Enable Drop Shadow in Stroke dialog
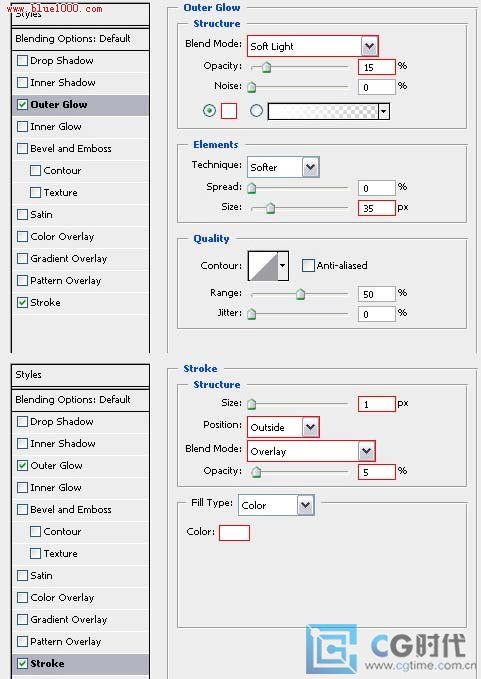The width and height of the screenshot is (481, 679). click(22, 421)
